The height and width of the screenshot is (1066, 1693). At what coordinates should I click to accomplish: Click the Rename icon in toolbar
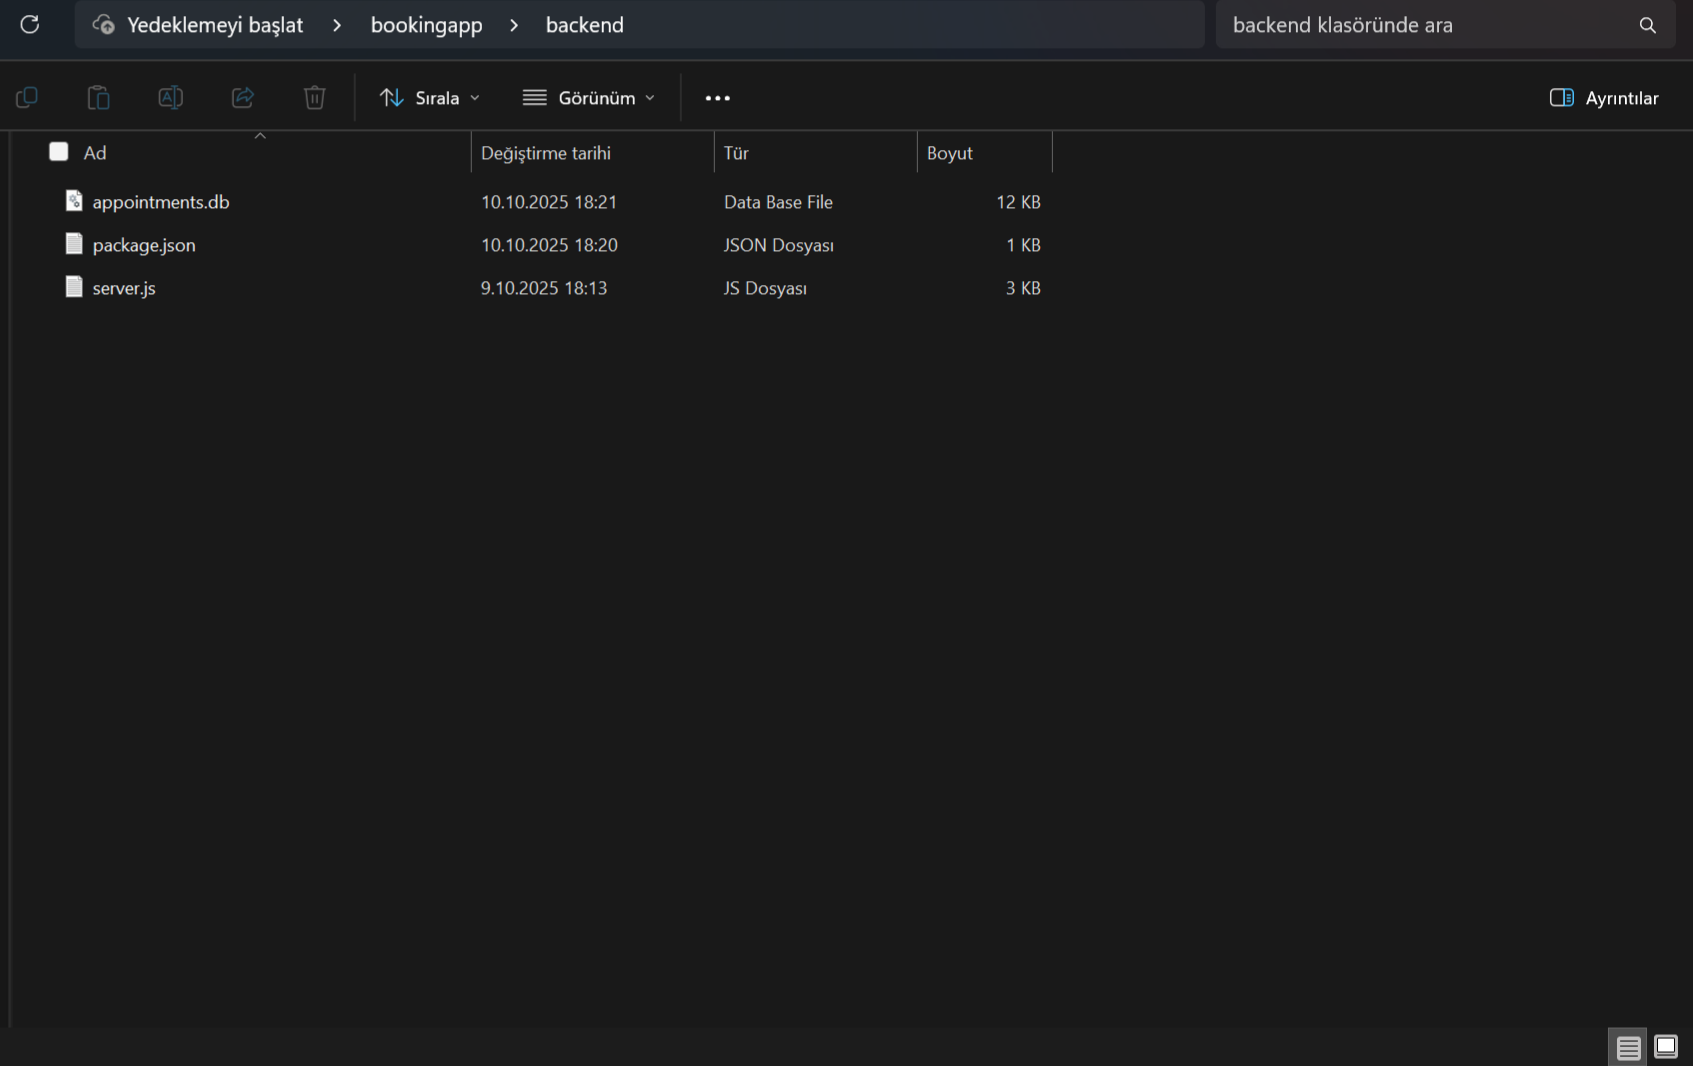tap(170, 98)
